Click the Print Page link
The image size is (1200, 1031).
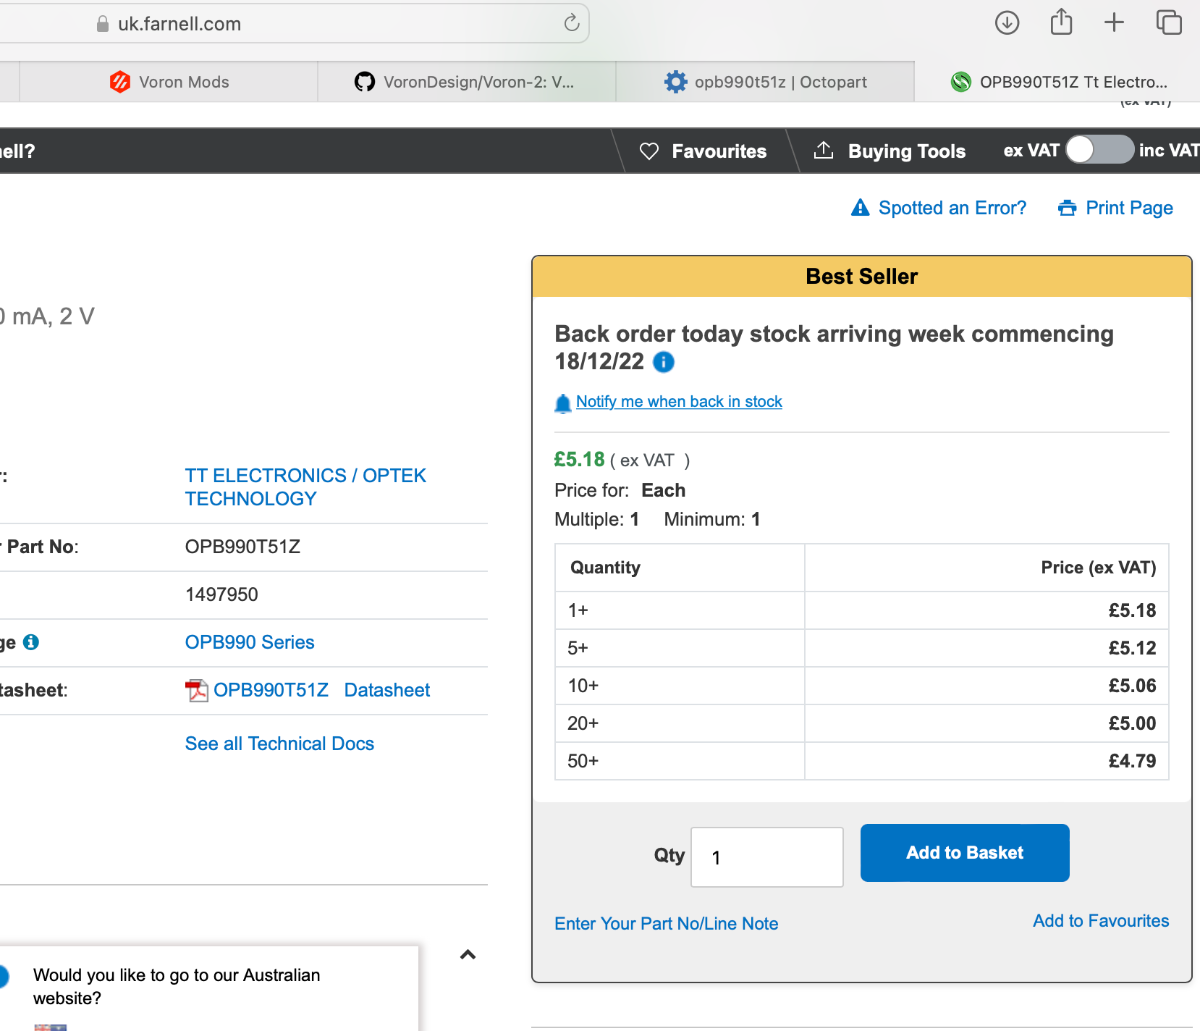coord(1116,208)
